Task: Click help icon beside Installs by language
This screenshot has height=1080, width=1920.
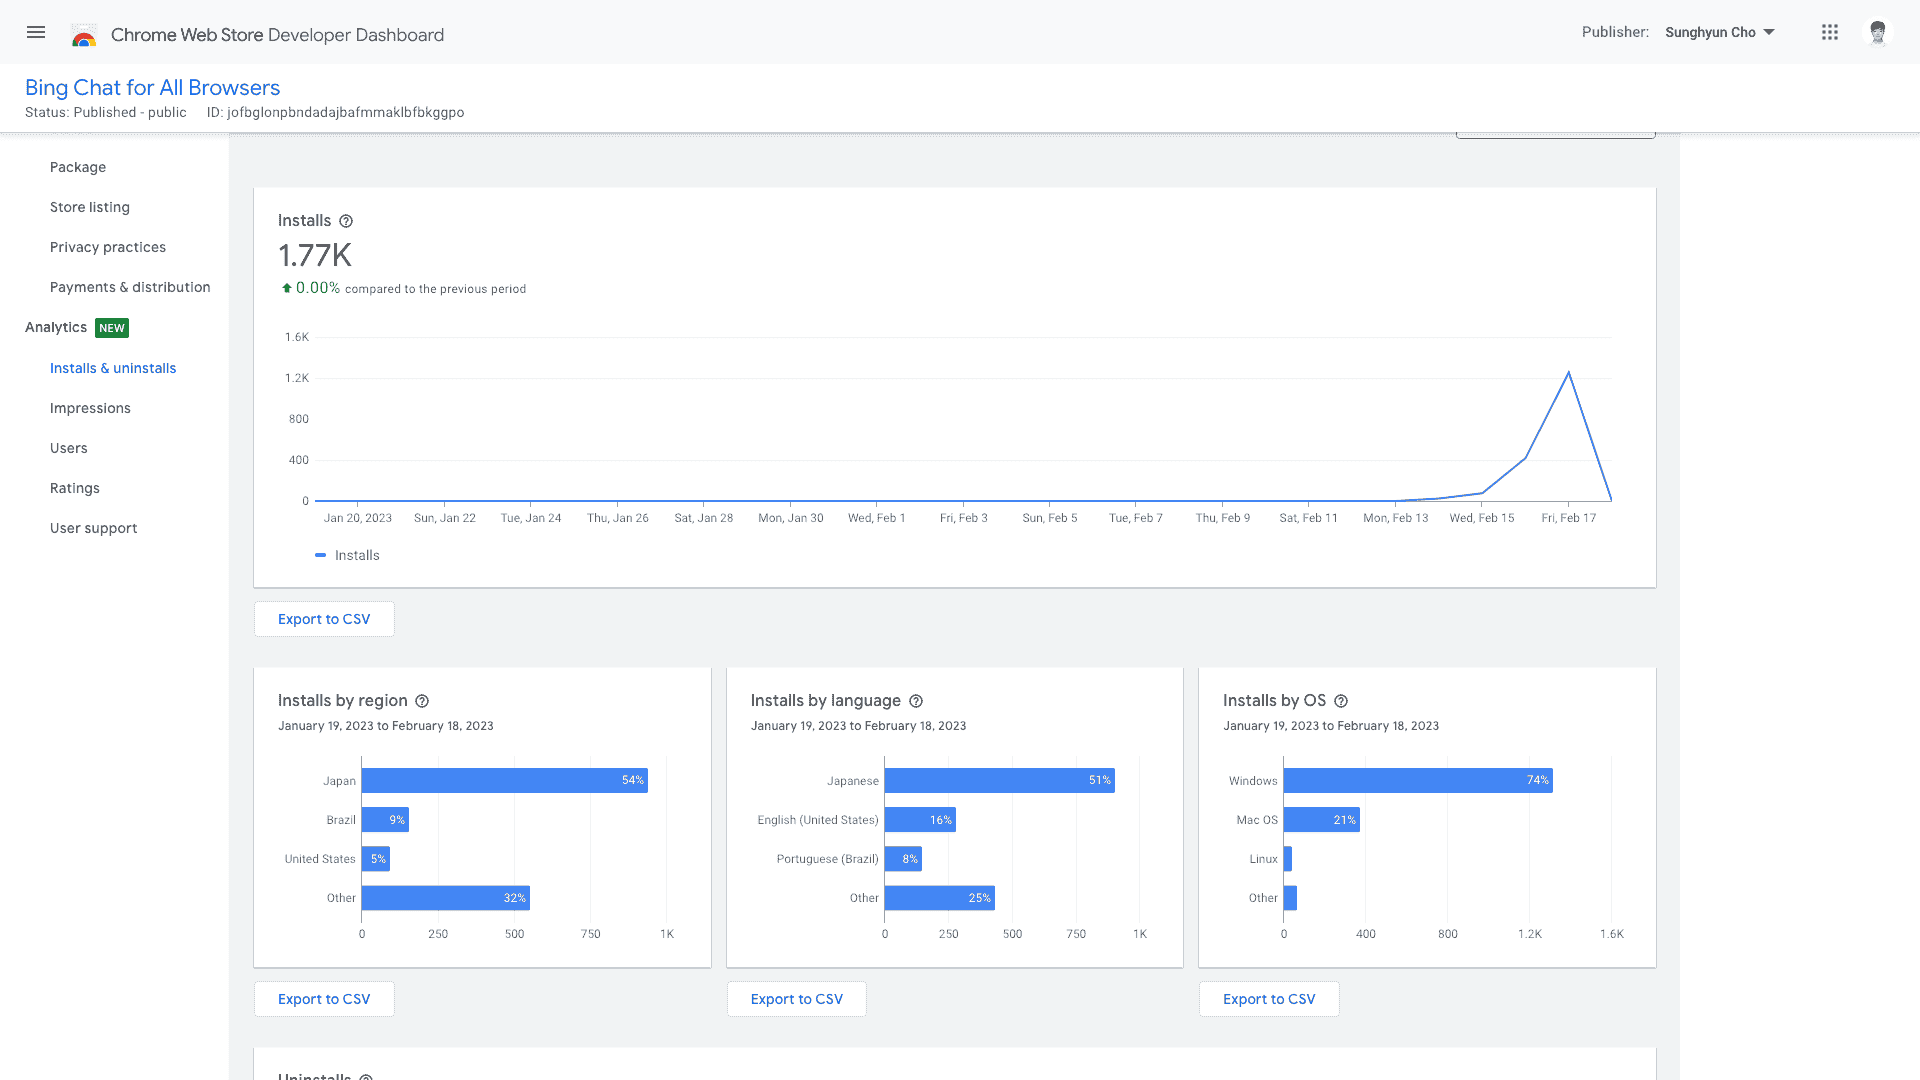Action: pos(916,701)
